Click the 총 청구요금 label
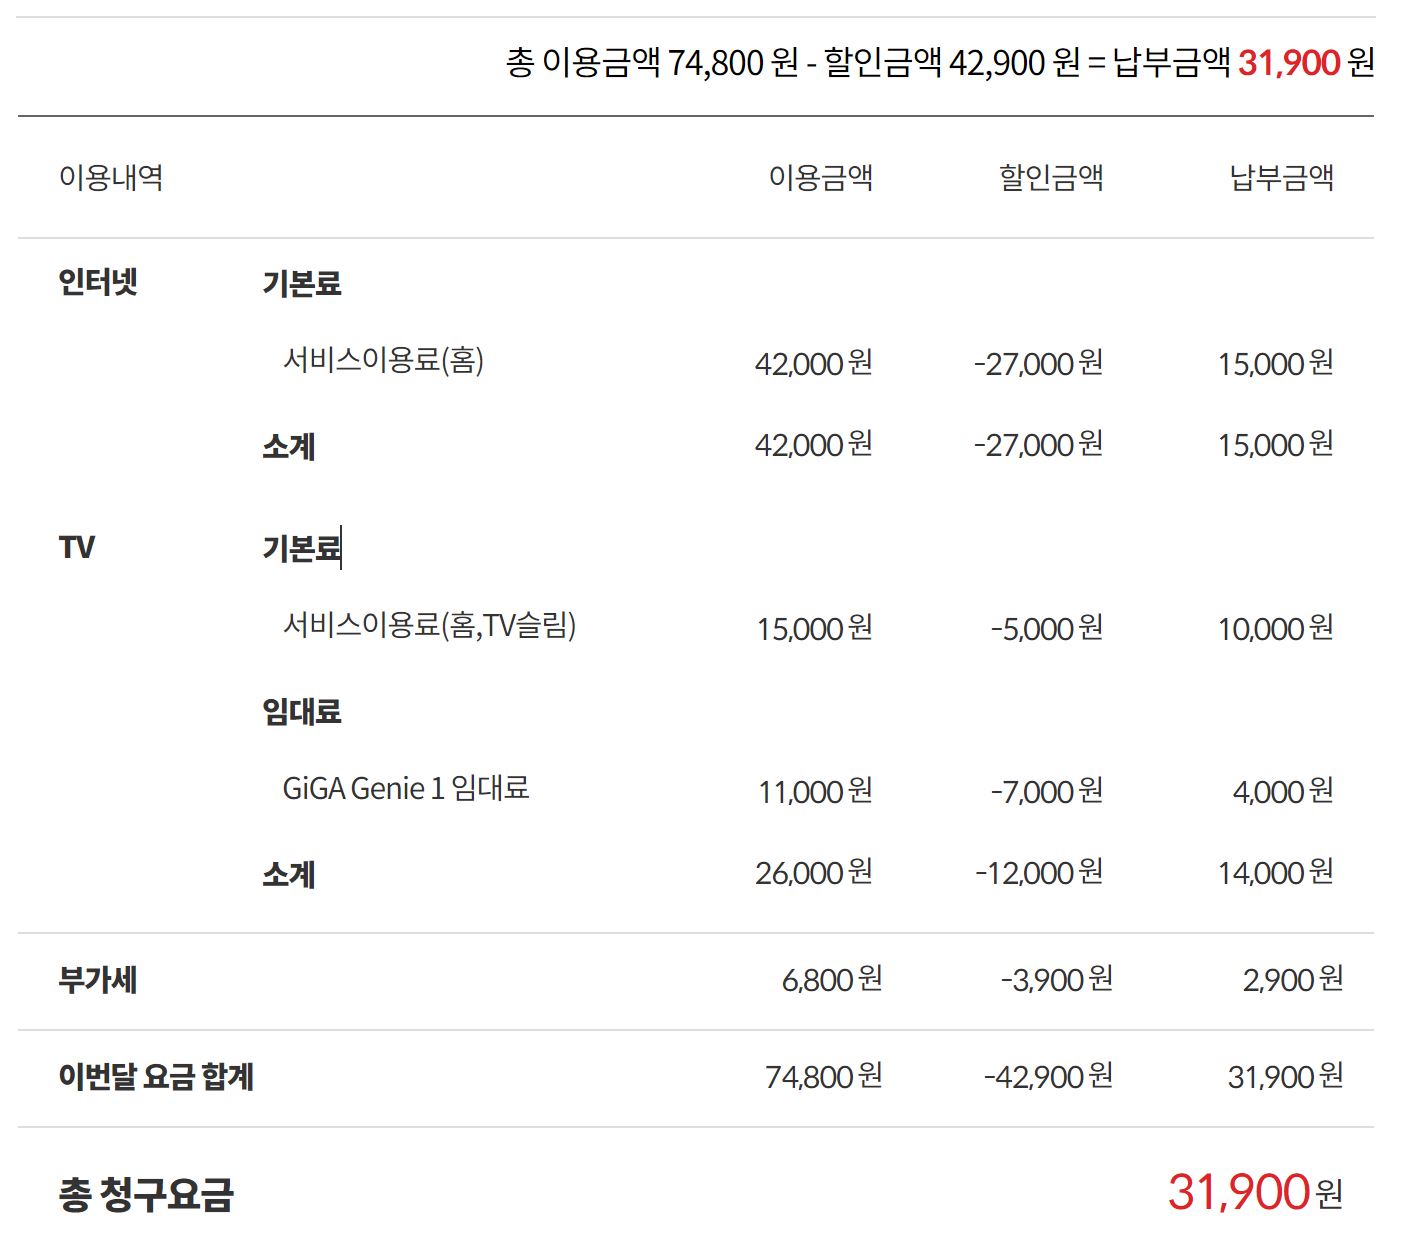 click(x=146, y=1194)
